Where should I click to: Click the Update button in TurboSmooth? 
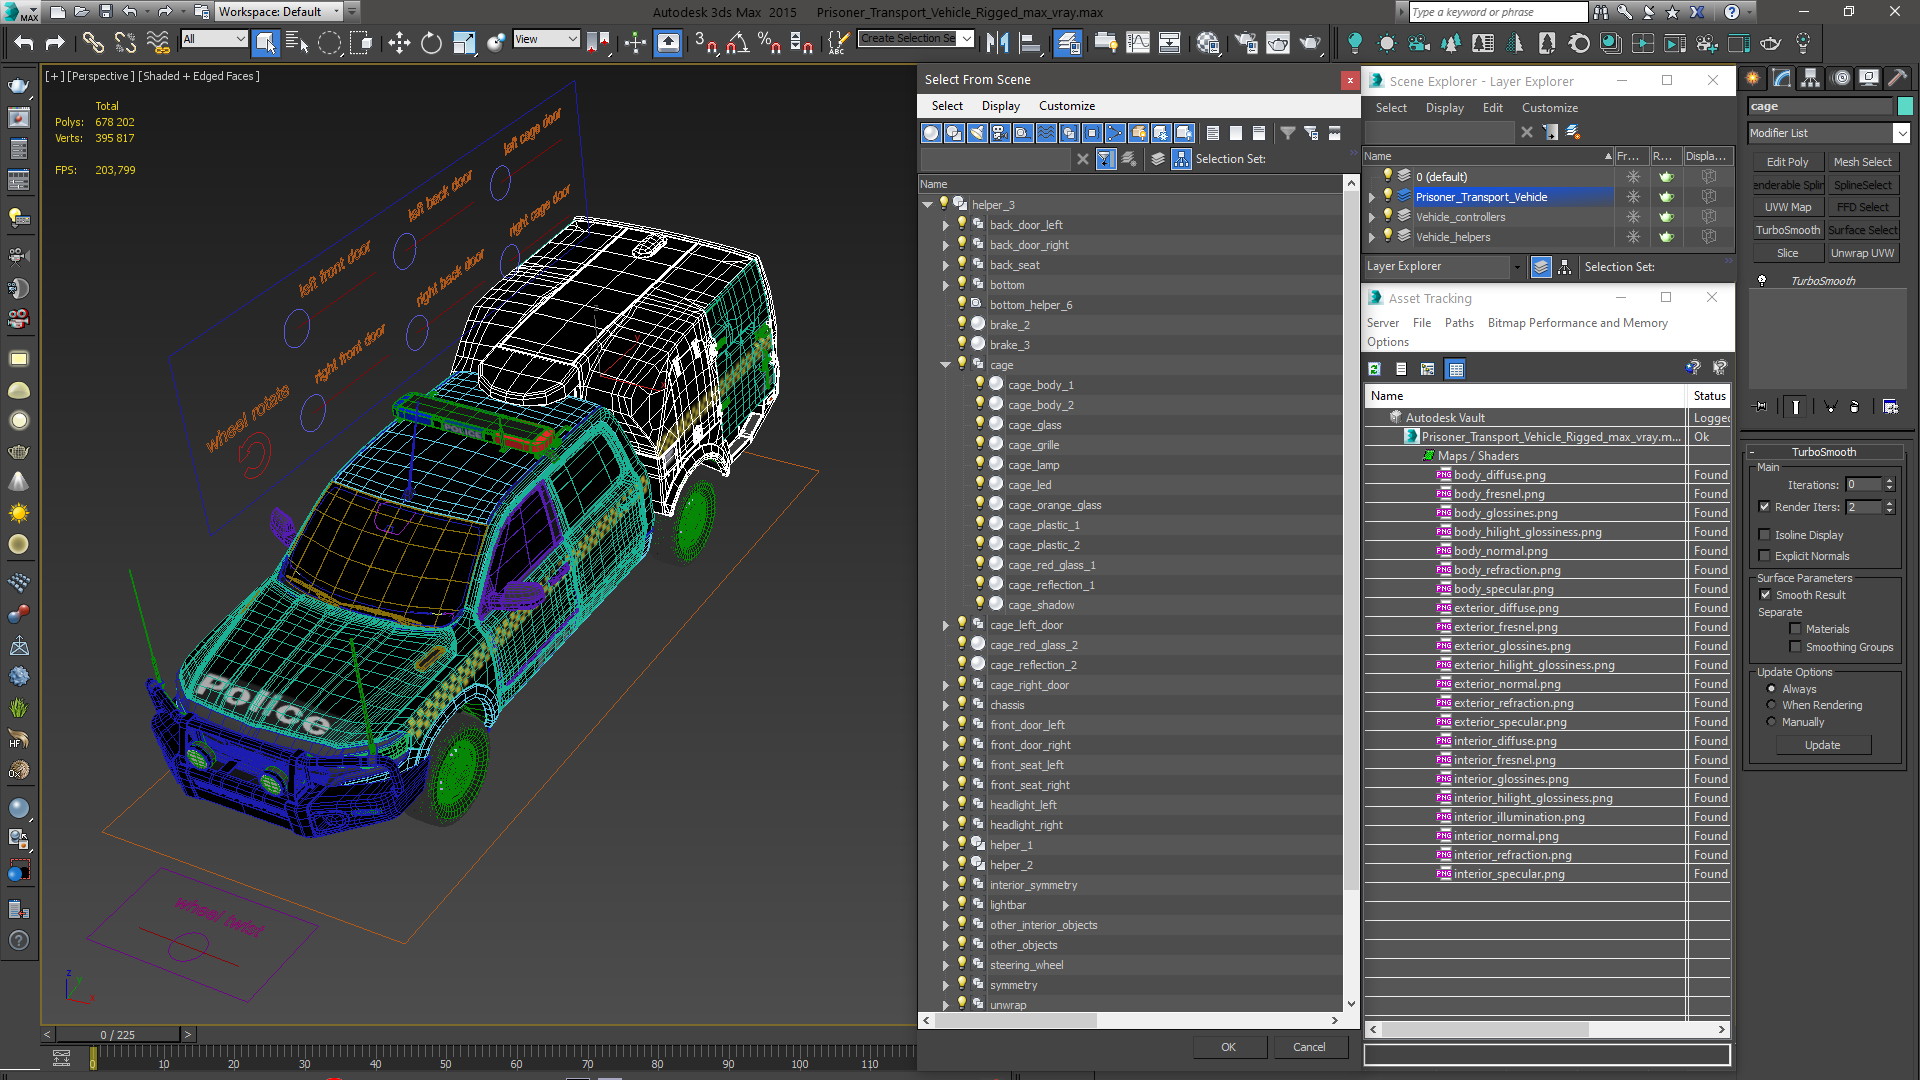(x=1822, y=745)
